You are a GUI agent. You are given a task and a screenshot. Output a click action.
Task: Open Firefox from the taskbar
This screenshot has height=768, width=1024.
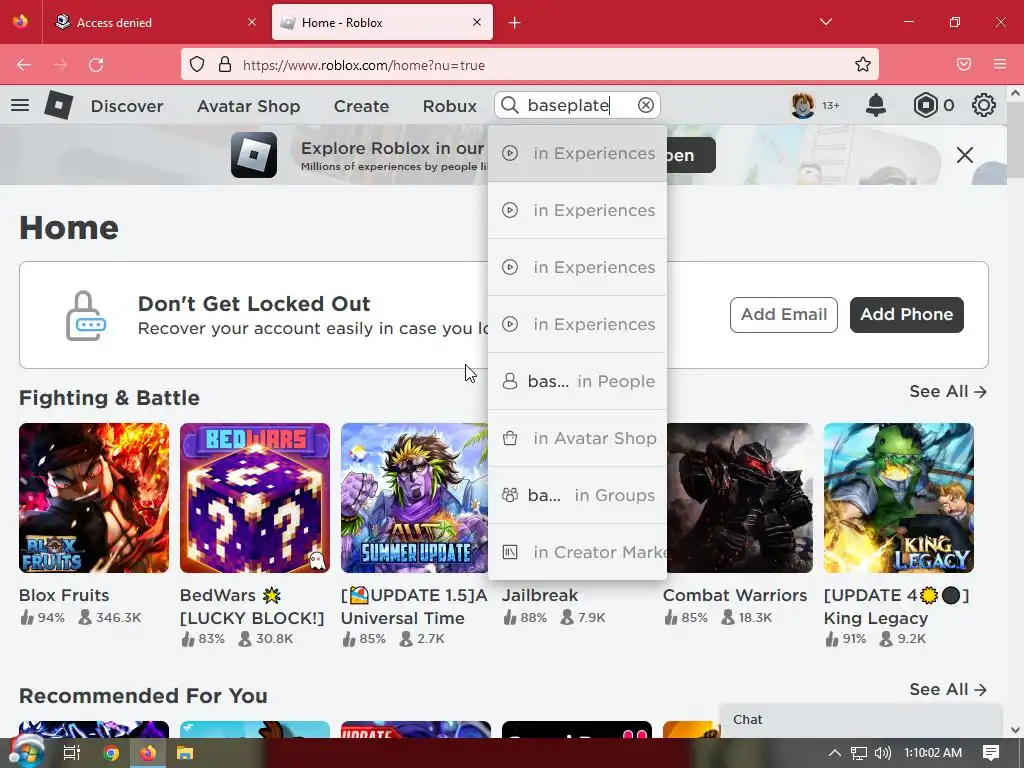148,752
